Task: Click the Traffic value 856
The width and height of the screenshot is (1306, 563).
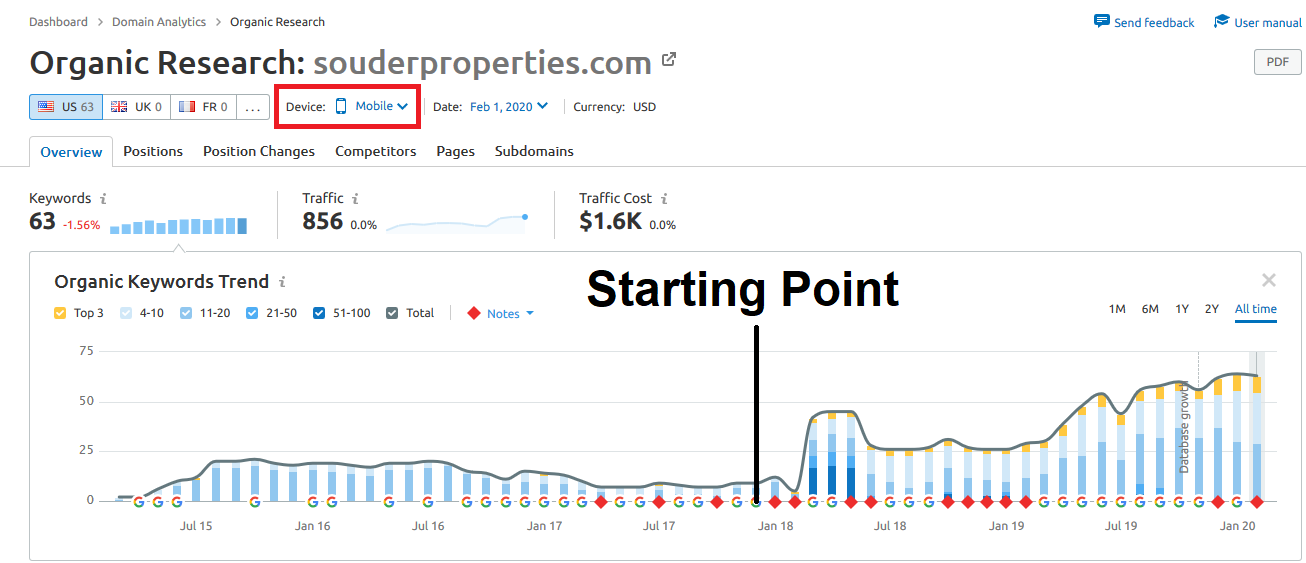Action: point(323,221)
